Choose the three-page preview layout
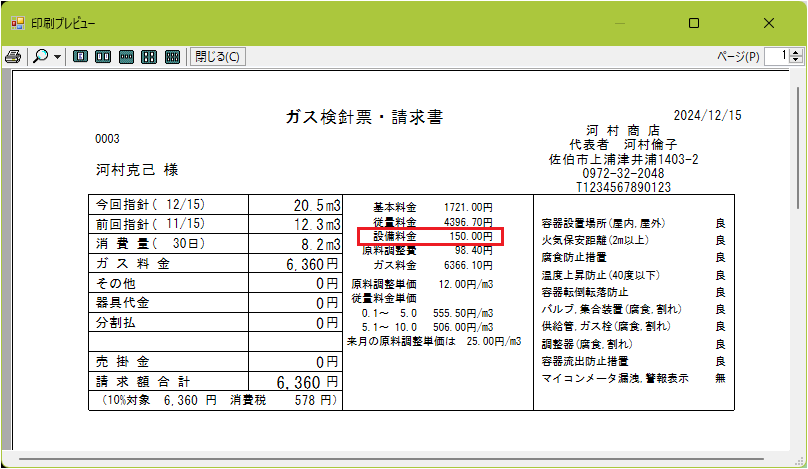Viewport: 808px width, 469px height. pyautogui.click(x=126, y=57)
